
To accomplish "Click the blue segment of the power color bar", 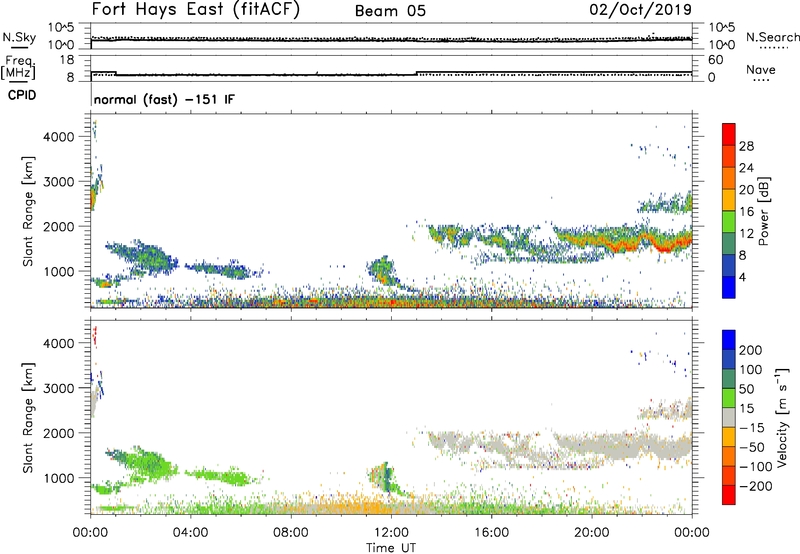I will 729,287.
